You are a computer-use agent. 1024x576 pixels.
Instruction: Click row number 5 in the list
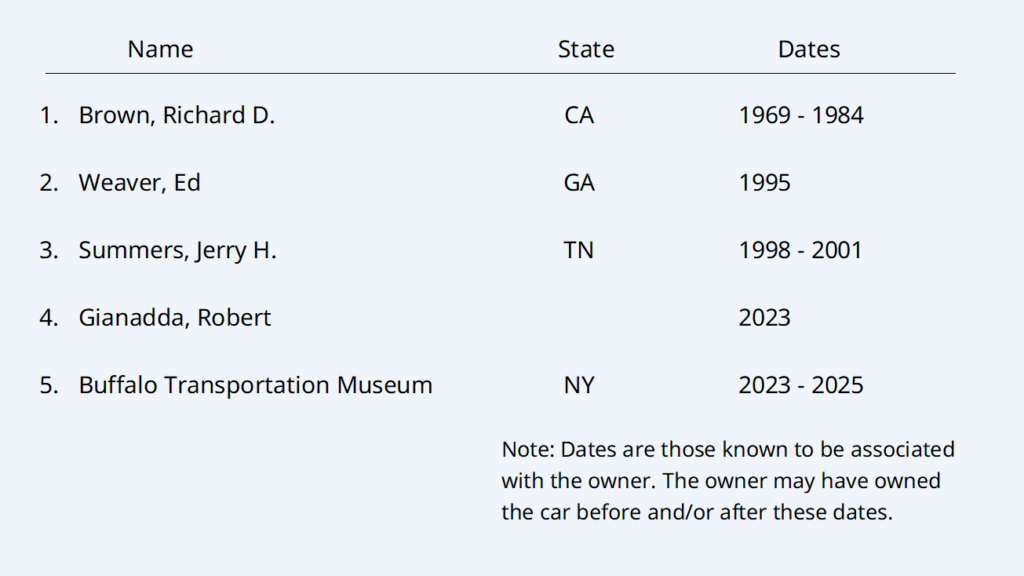pyautogui.click(x=49, y=385)
